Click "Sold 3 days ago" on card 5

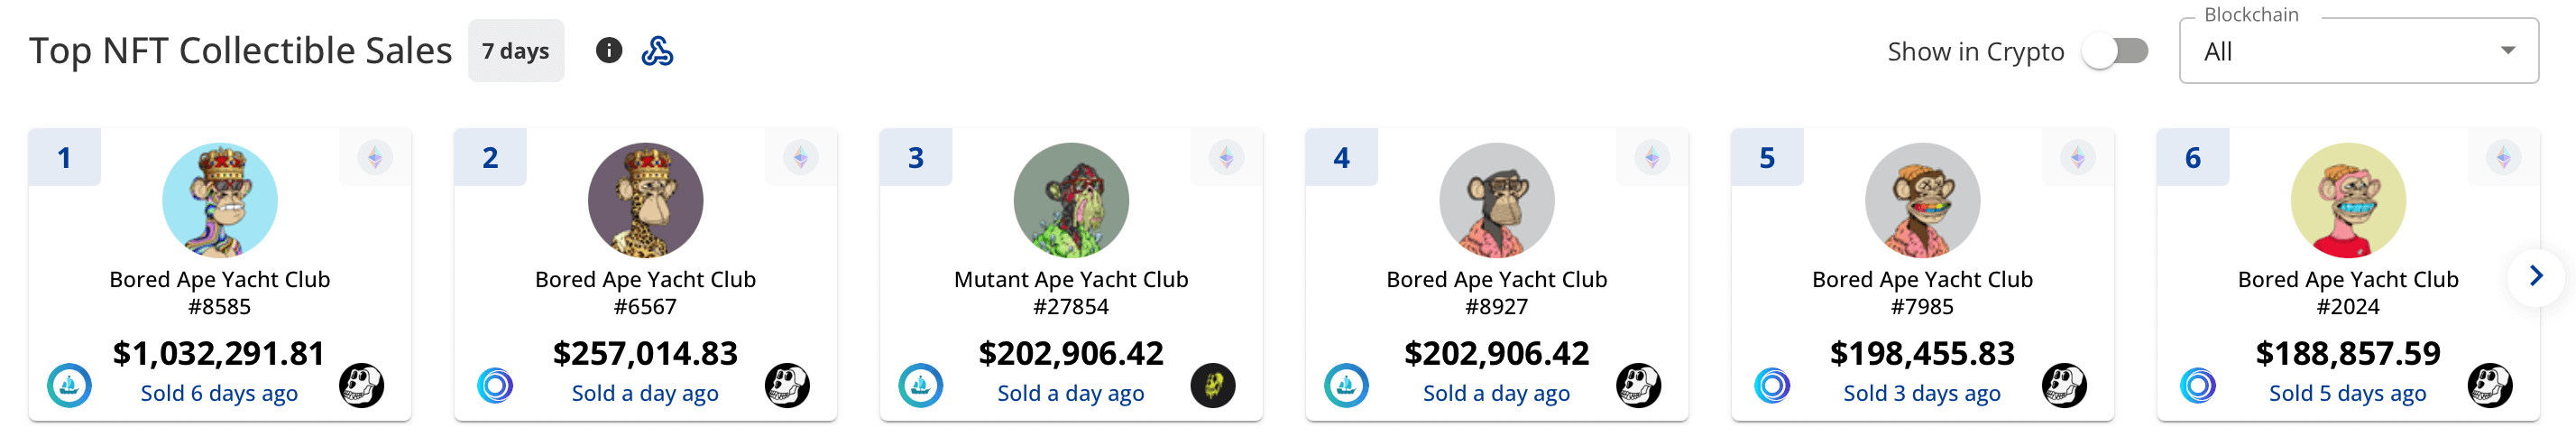point(1922,394)
